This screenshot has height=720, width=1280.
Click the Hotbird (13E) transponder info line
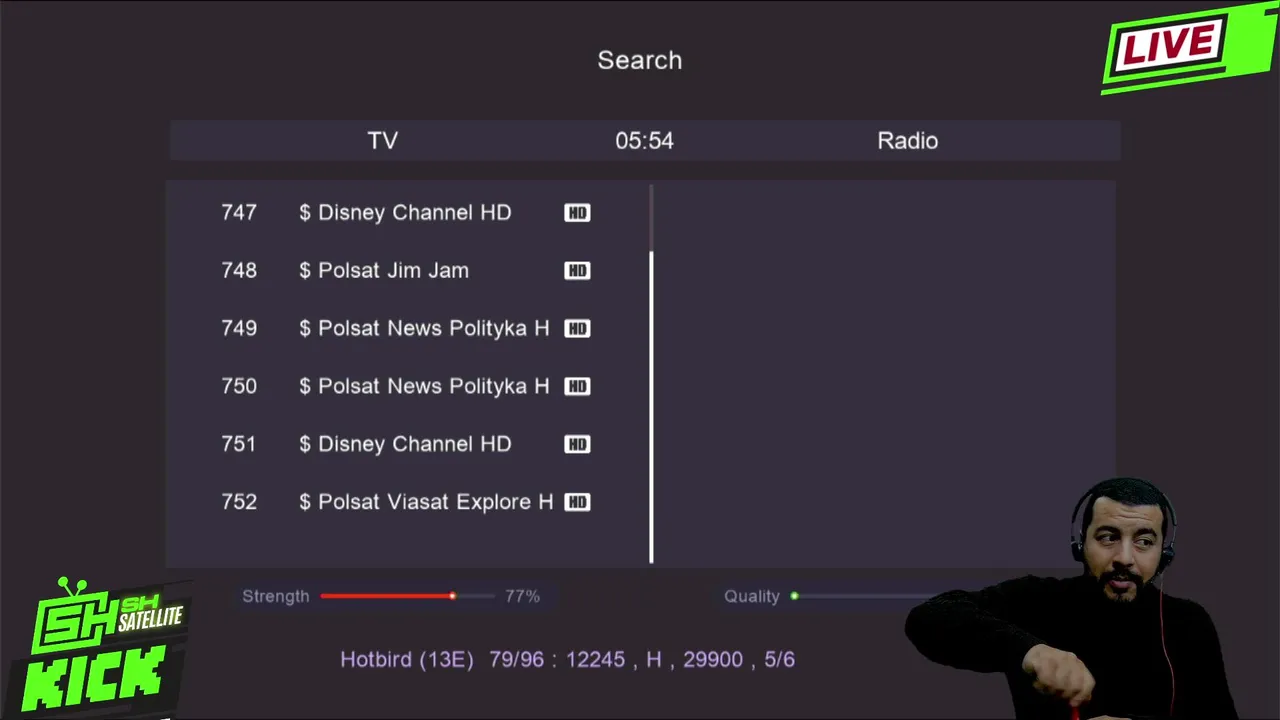tap(567, 660)
